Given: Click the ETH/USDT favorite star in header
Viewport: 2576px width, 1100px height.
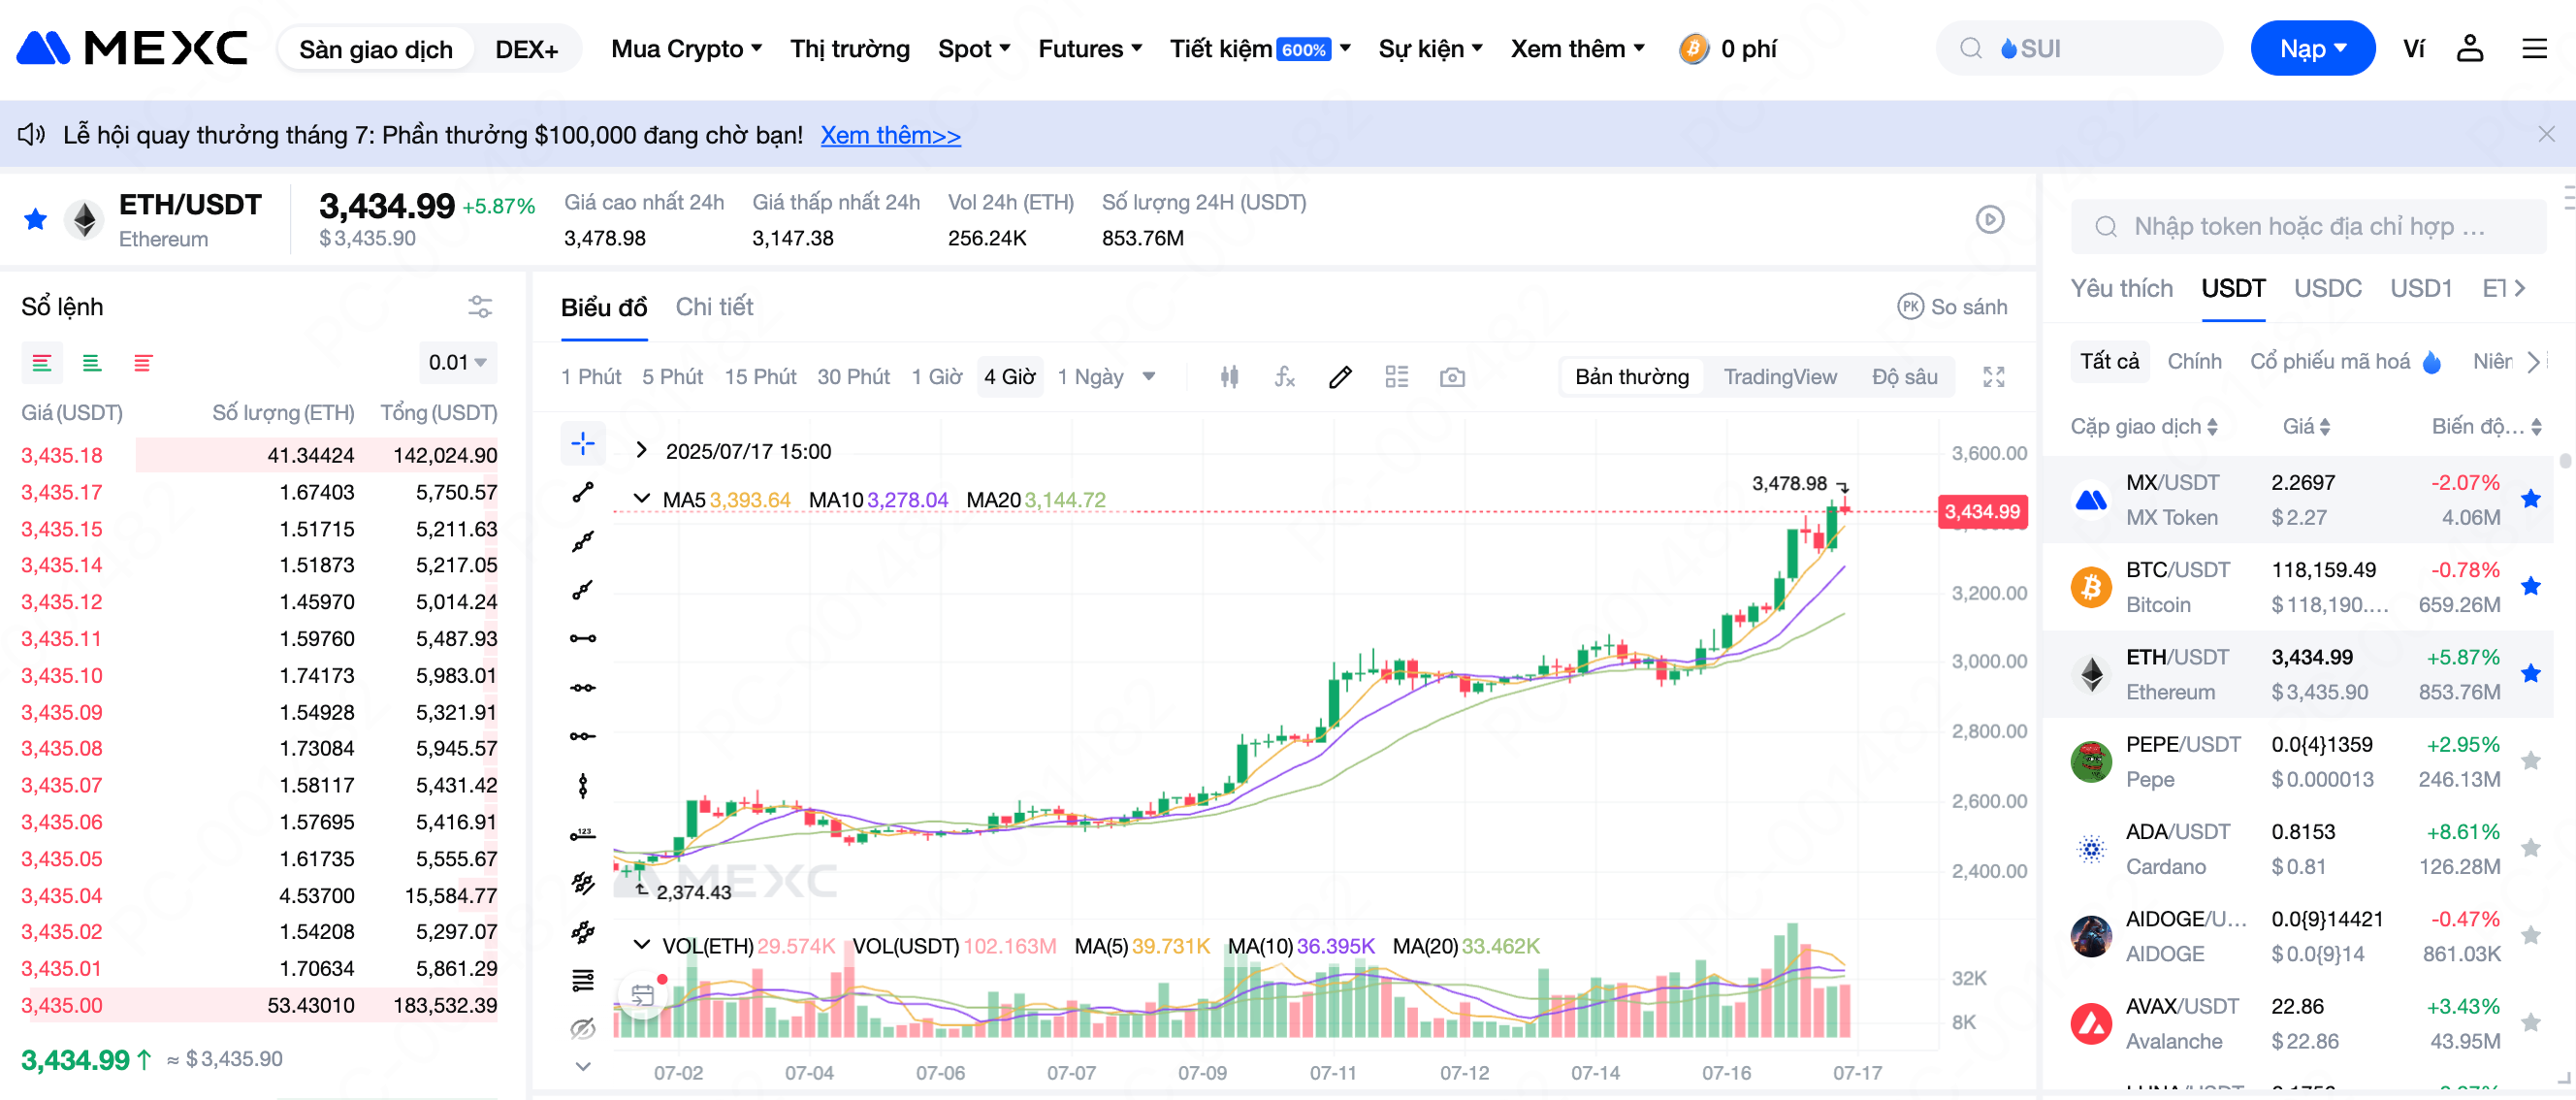Looking at the screenshot, I should point(35,218).
